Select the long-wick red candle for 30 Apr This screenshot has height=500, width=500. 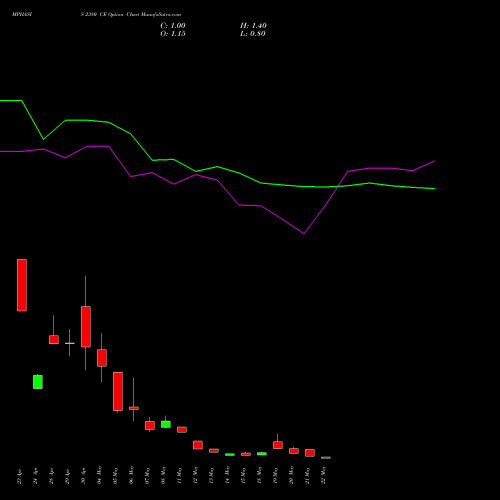coord(86,327)
